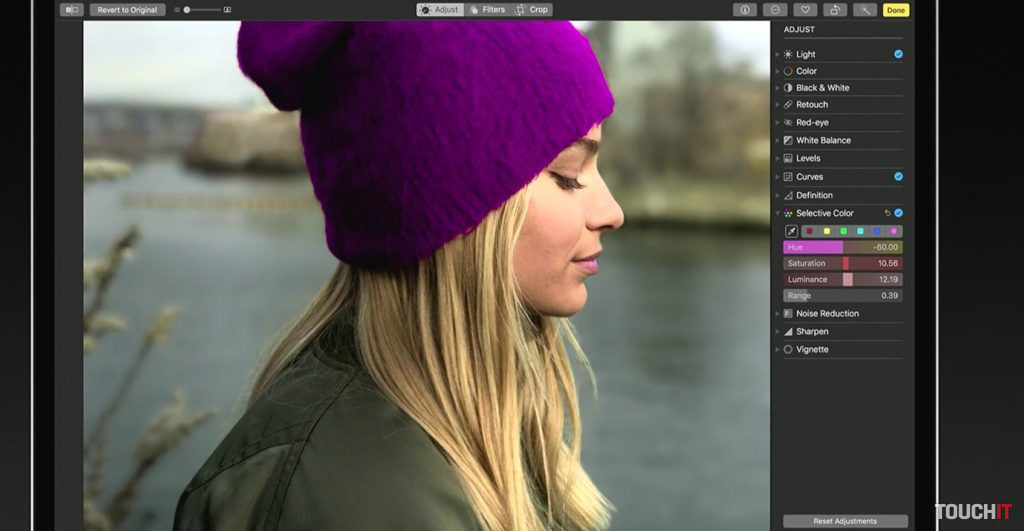Click the Selective Color eyedropper tool
This screenshot has height=531, width=1024.
pos(792,231)
